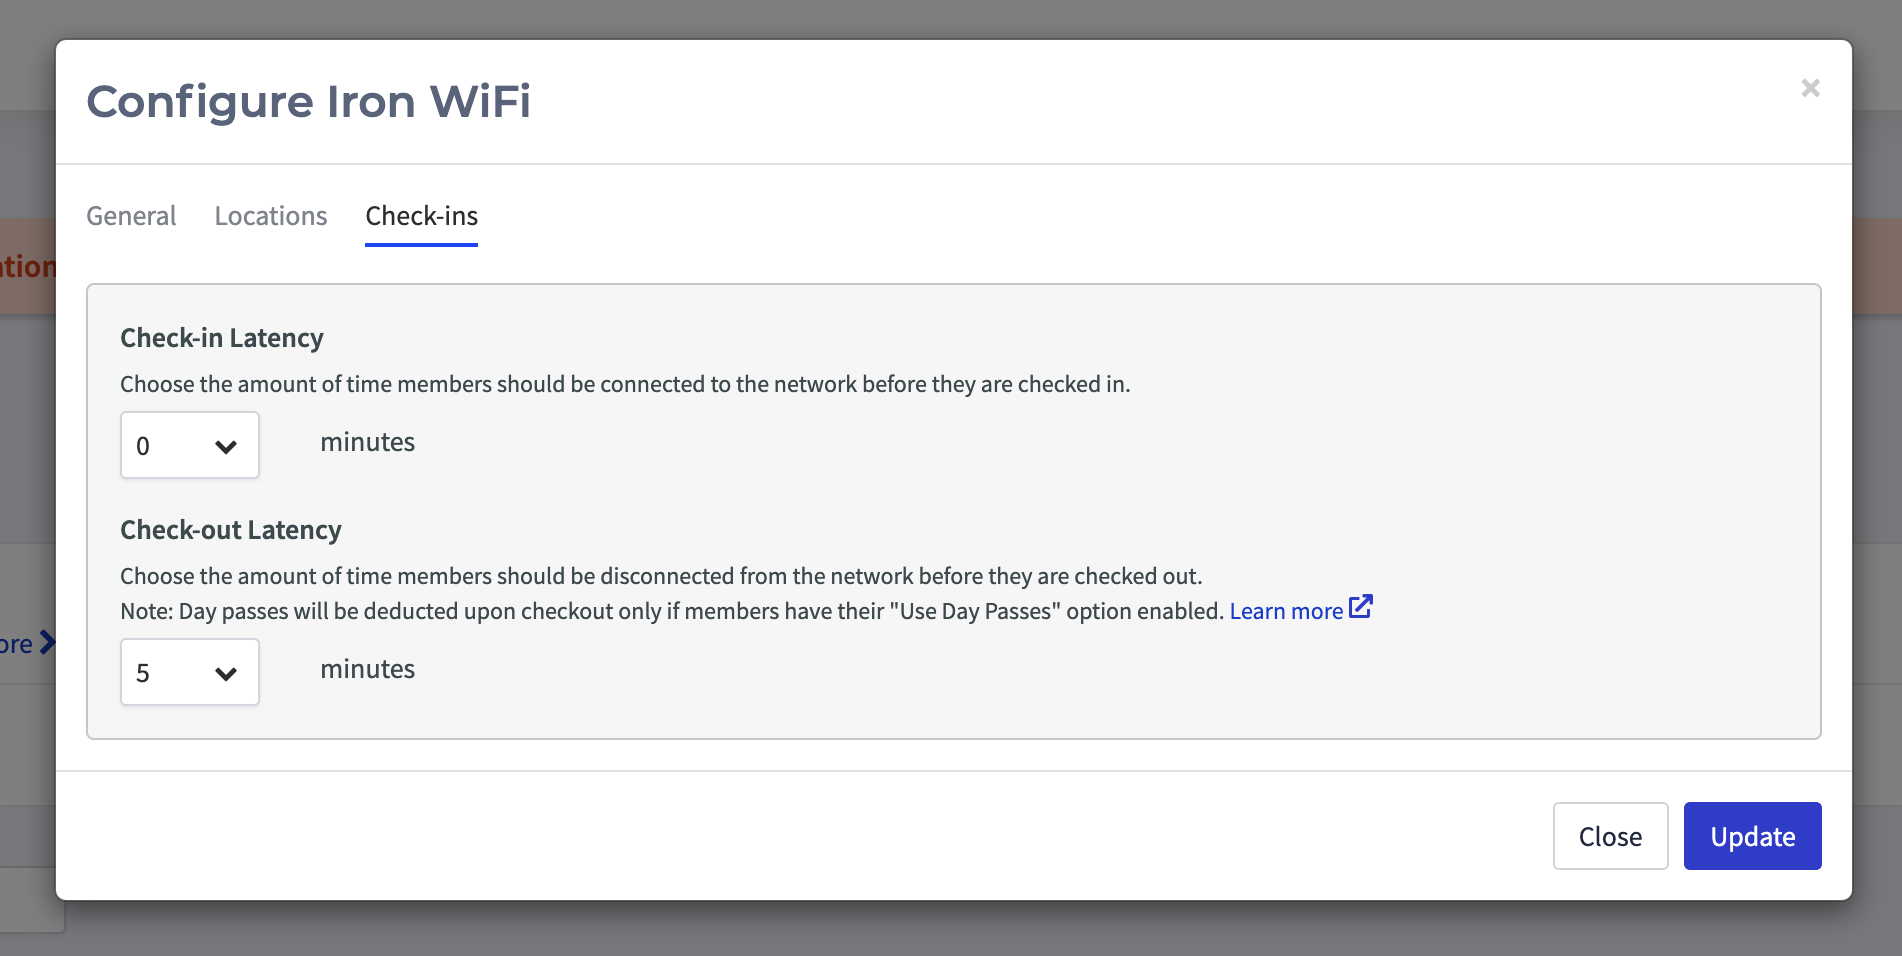Switch to the General tab

pyautogui.click(x=131, y=216)
